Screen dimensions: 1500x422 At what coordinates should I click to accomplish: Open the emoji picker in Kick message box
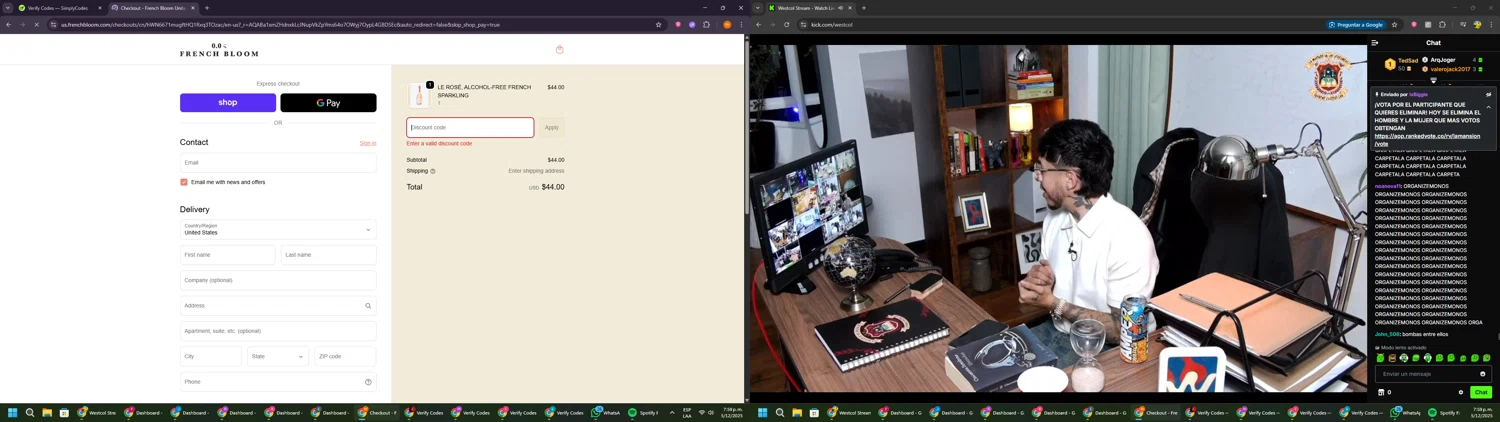(1483, 374)
